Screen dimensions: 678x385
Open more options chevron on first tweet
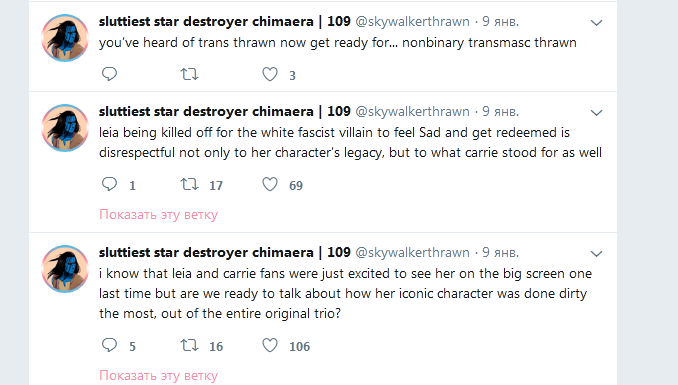(x=596, y=22)
